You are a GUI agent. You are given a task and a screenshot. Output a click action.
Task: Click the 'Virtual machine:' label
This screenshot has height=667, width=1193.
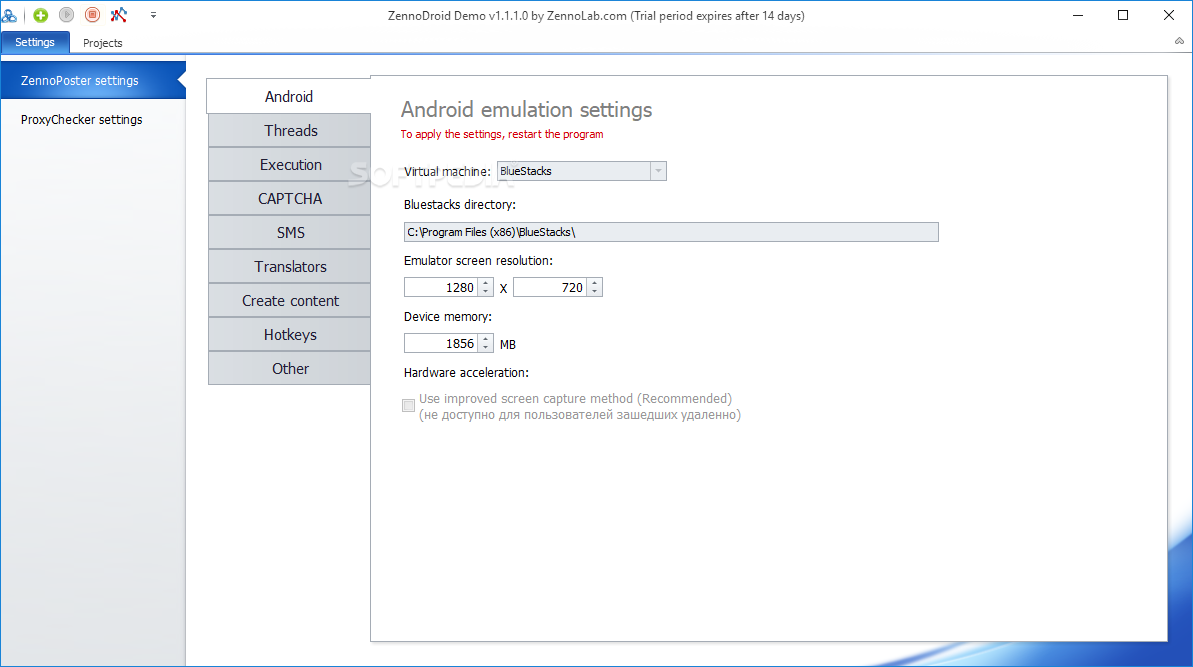(447, 172)
